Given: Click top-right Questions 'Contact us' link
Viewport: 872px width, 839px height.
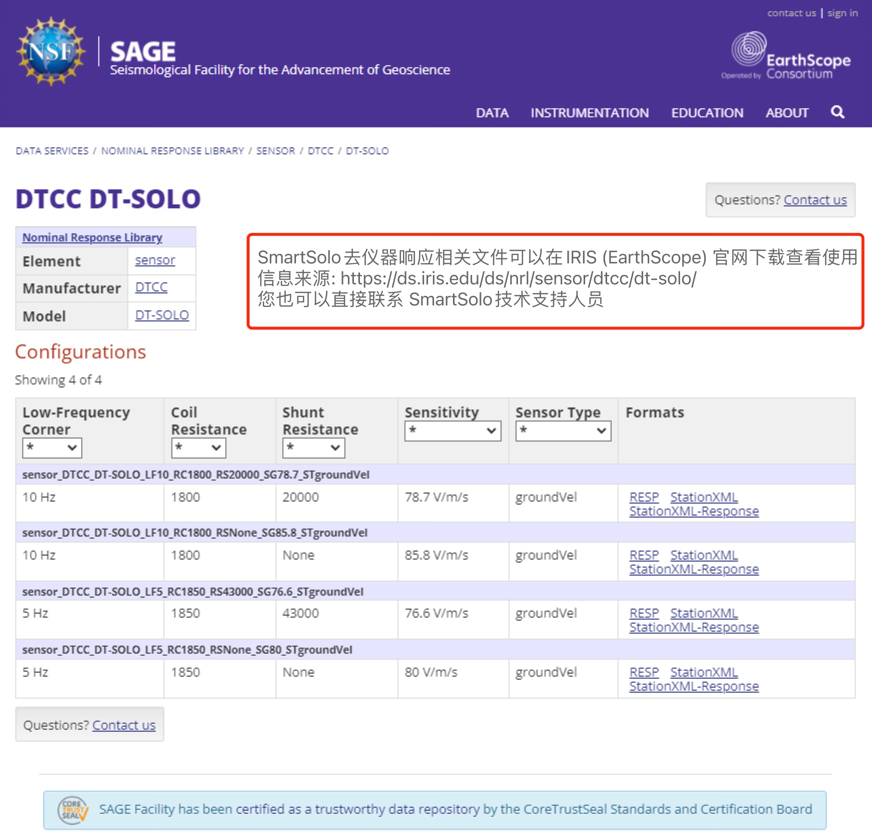Looking at the screenshot, I should coord(815,200).
